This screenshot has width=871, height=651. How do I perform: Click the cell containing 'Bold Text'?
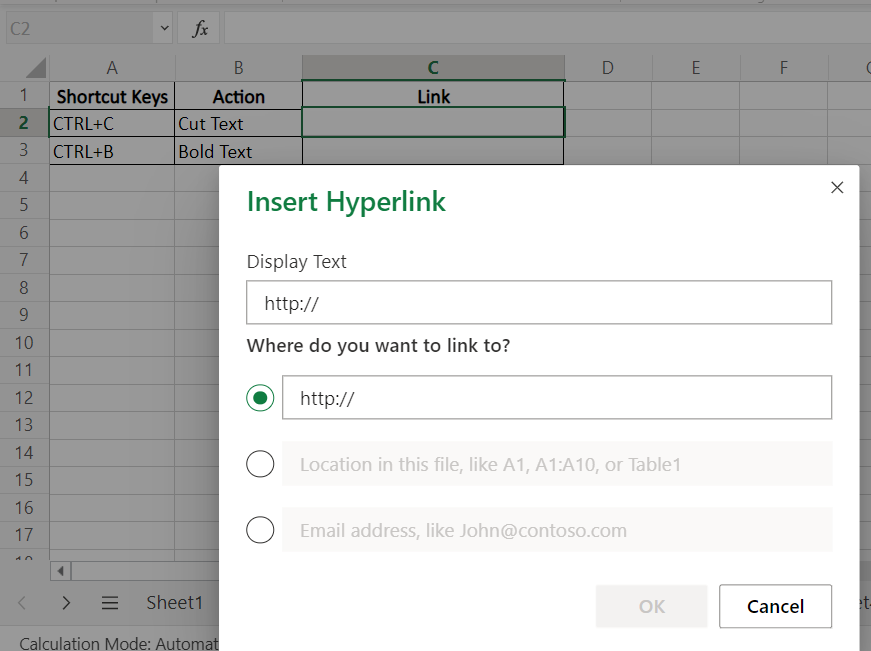(238, 150)
